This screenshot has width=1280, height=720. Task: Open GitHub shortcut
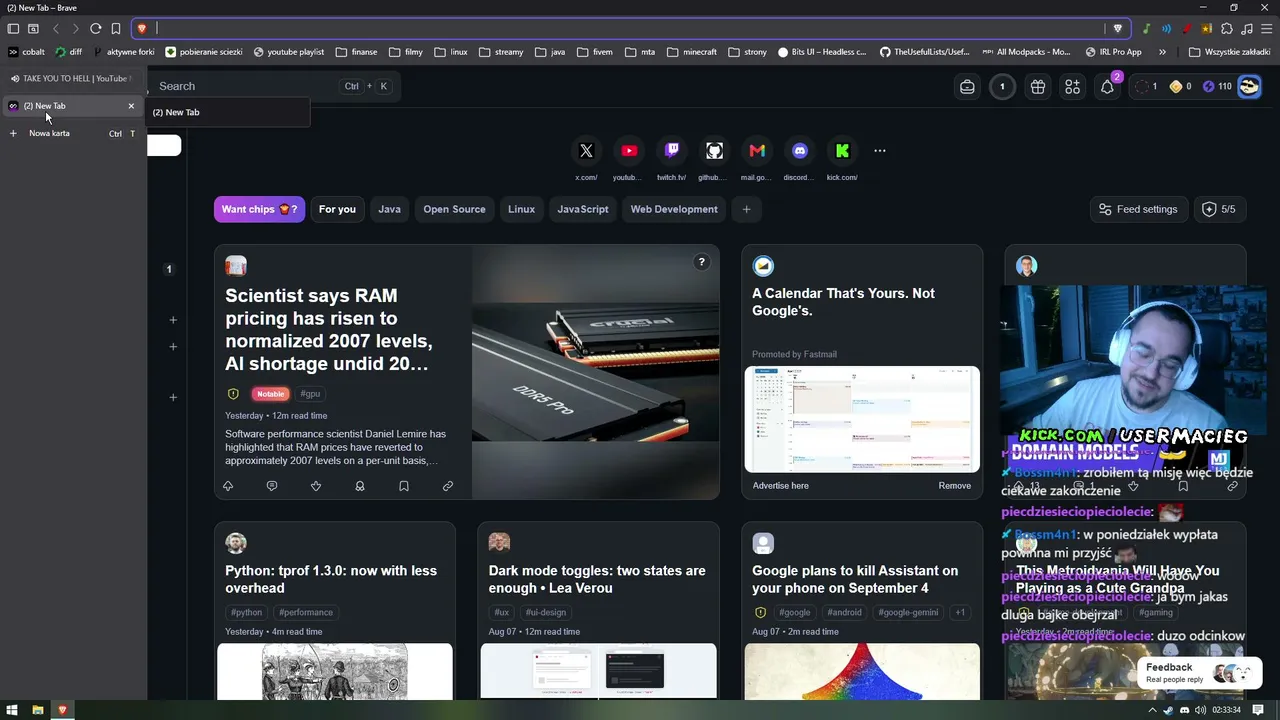[714, 151]
